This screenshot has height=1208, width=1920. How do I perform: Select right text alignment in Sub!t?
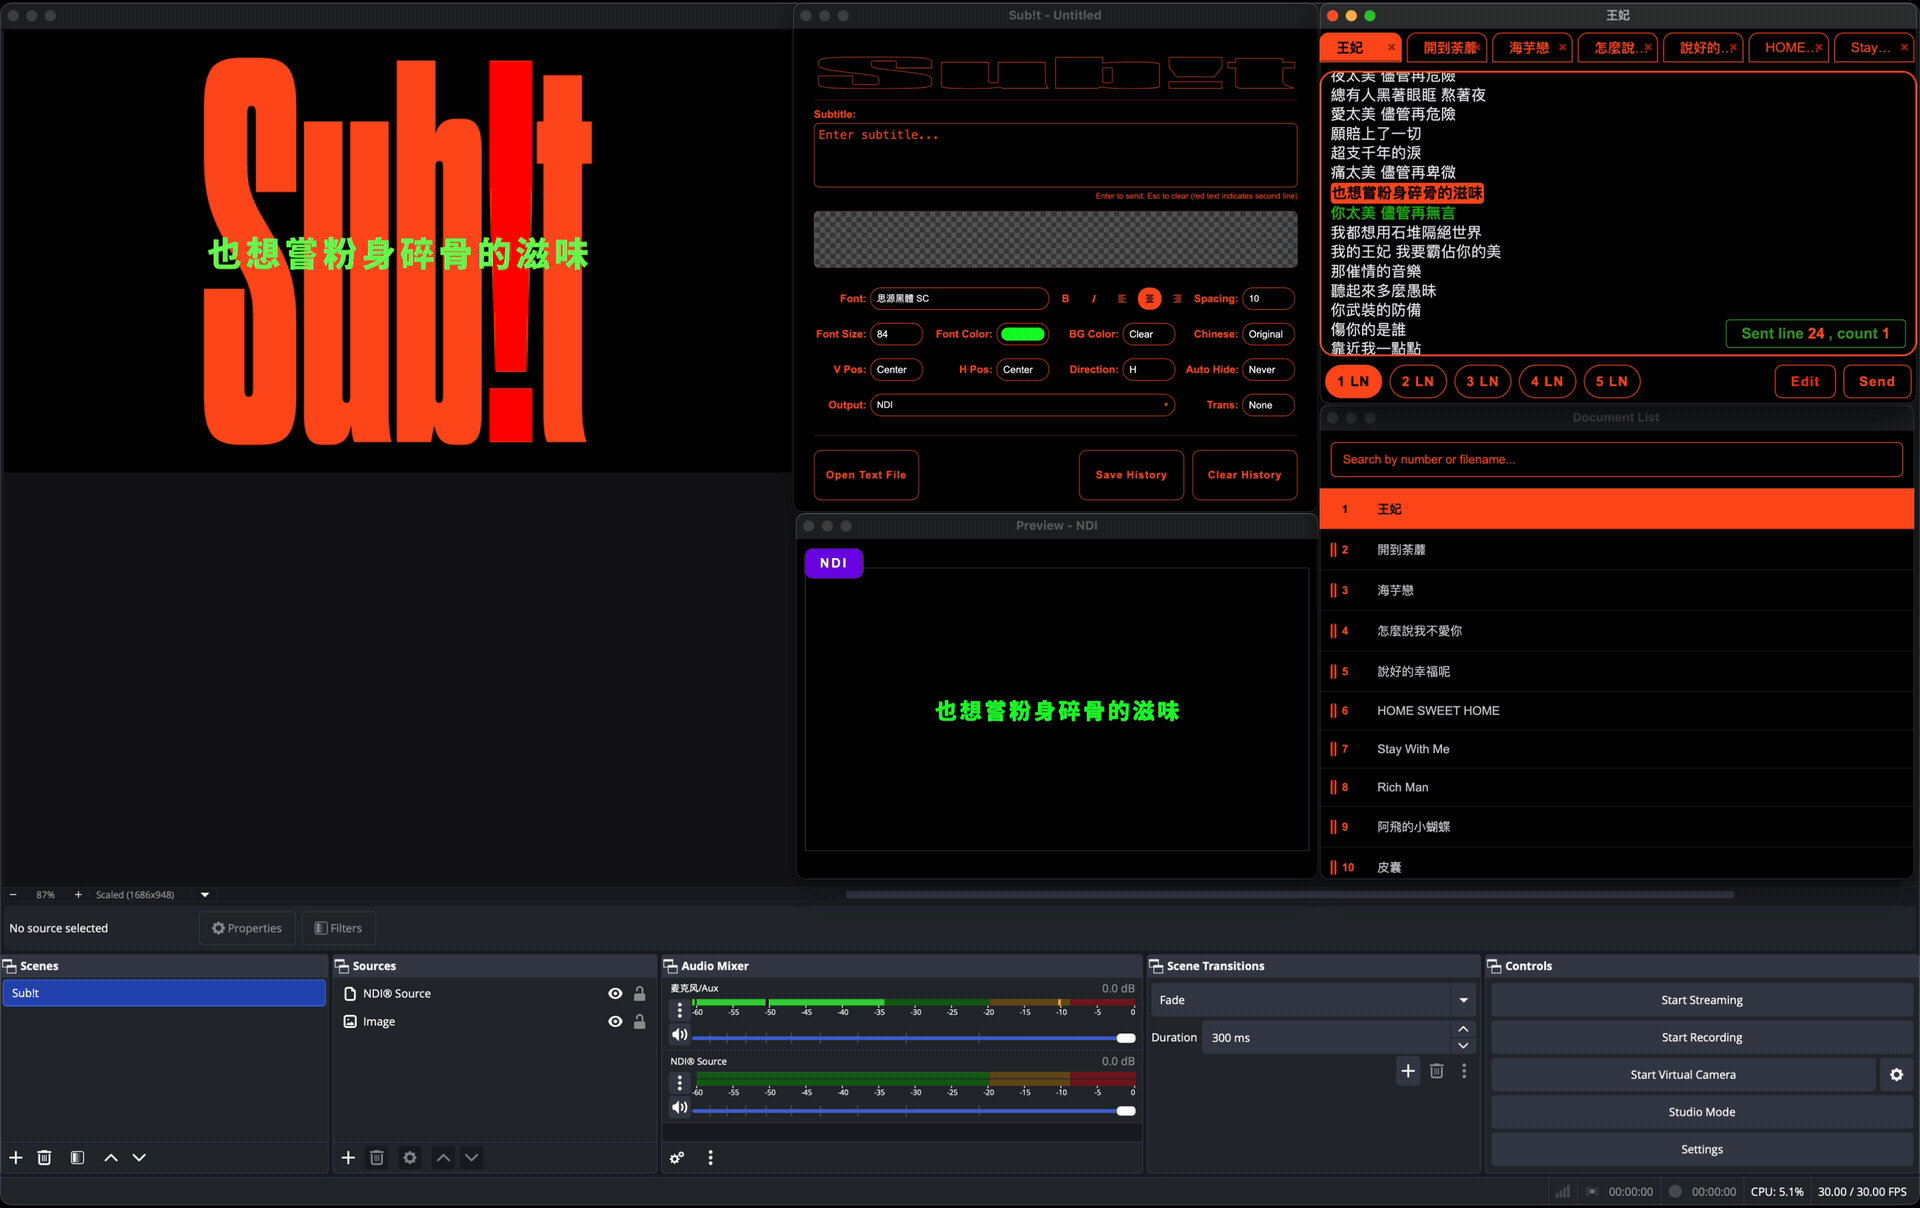[x=1177, y=299]
